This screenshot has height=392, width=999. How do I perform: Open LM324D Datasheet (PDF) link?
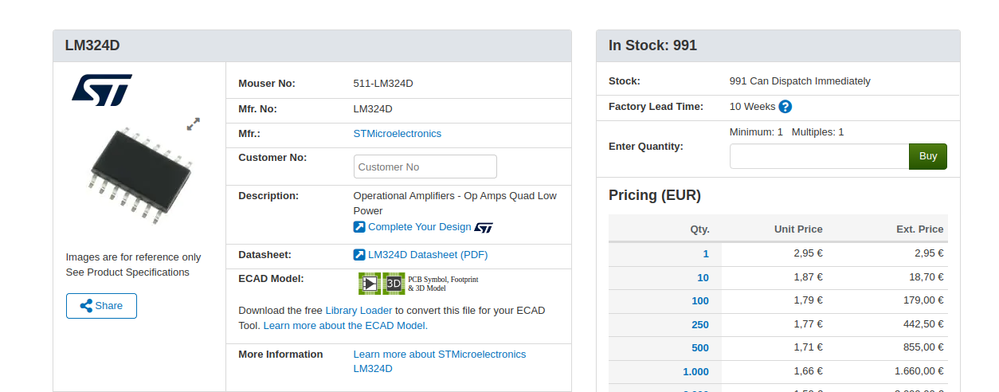[428, 255]
